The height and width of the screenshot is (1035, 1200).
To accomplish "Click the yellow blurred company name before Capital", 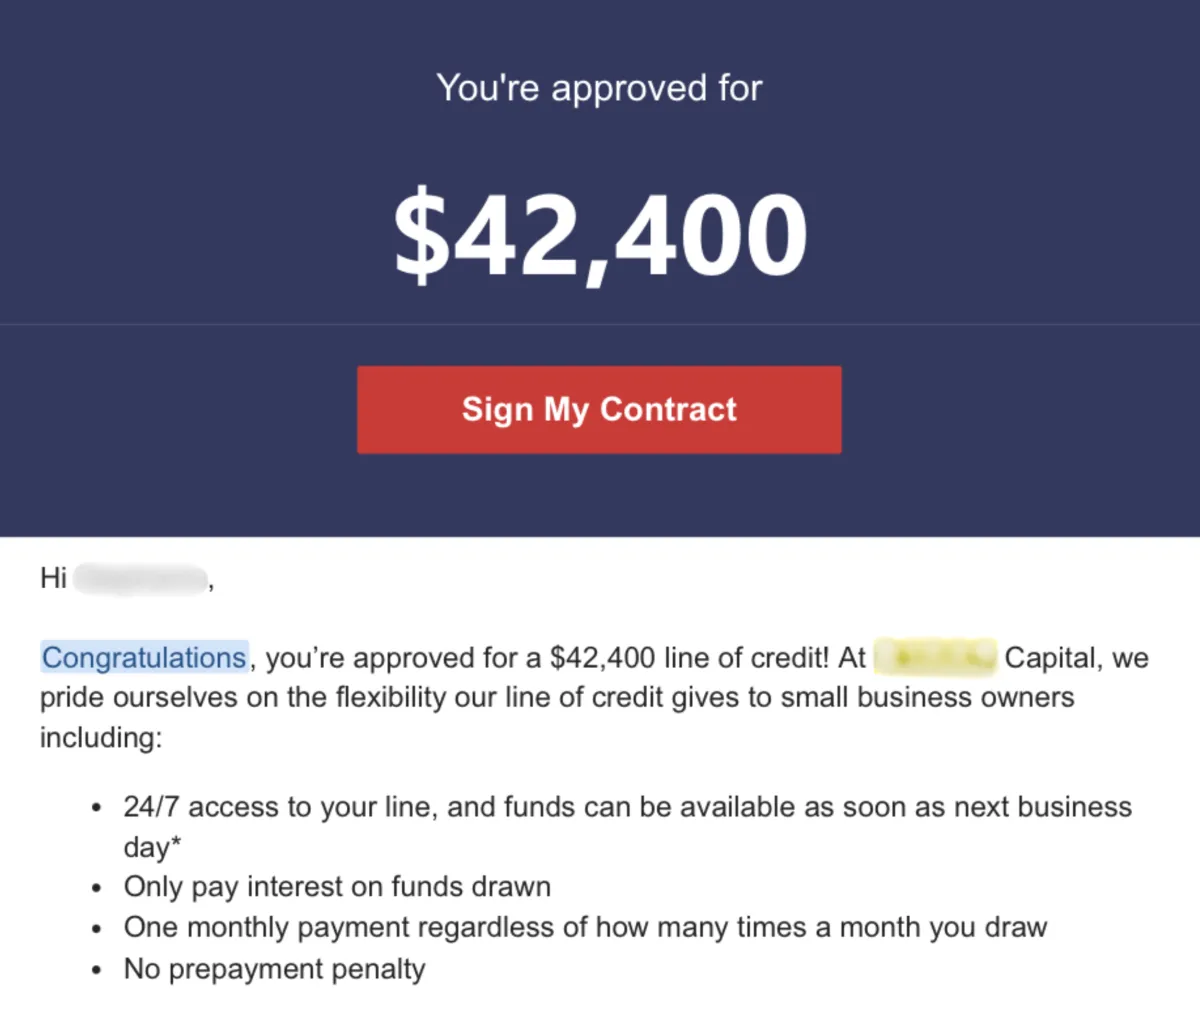I will [x=935, y=657].
